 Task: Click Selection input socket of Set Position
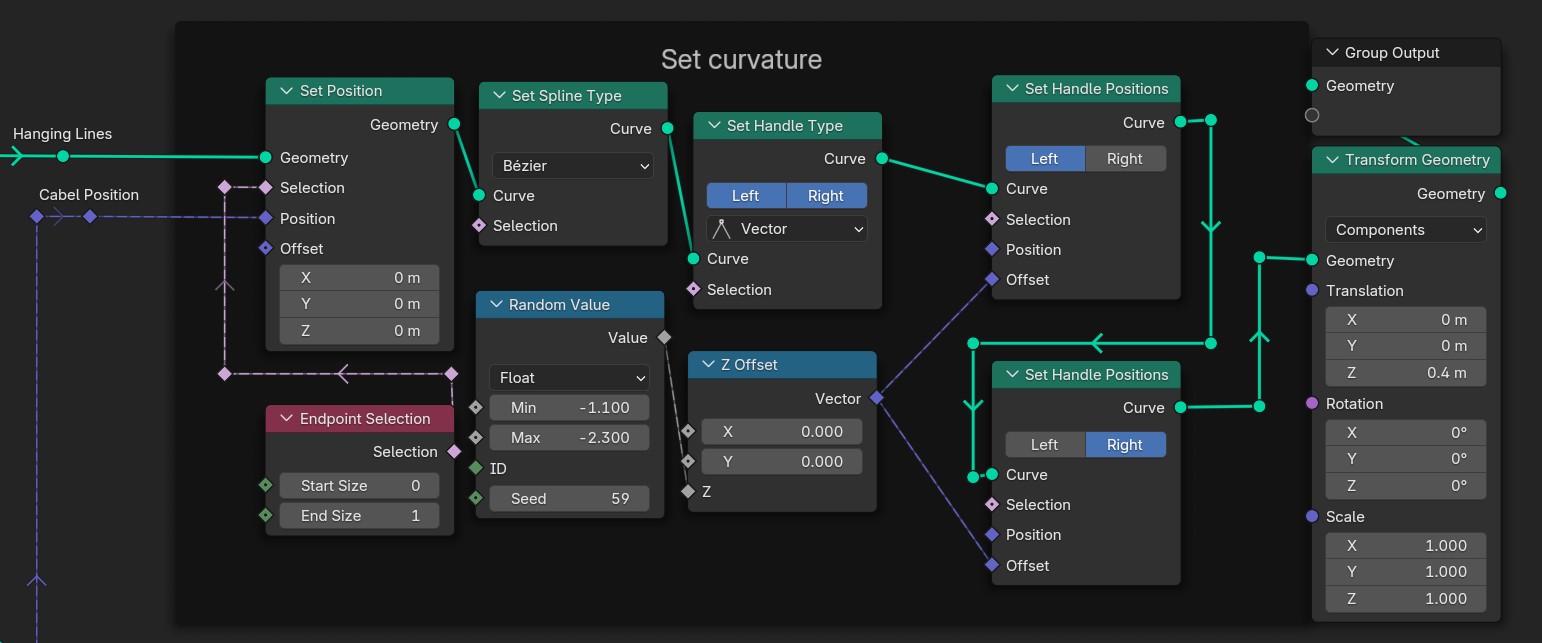(265, 187)
